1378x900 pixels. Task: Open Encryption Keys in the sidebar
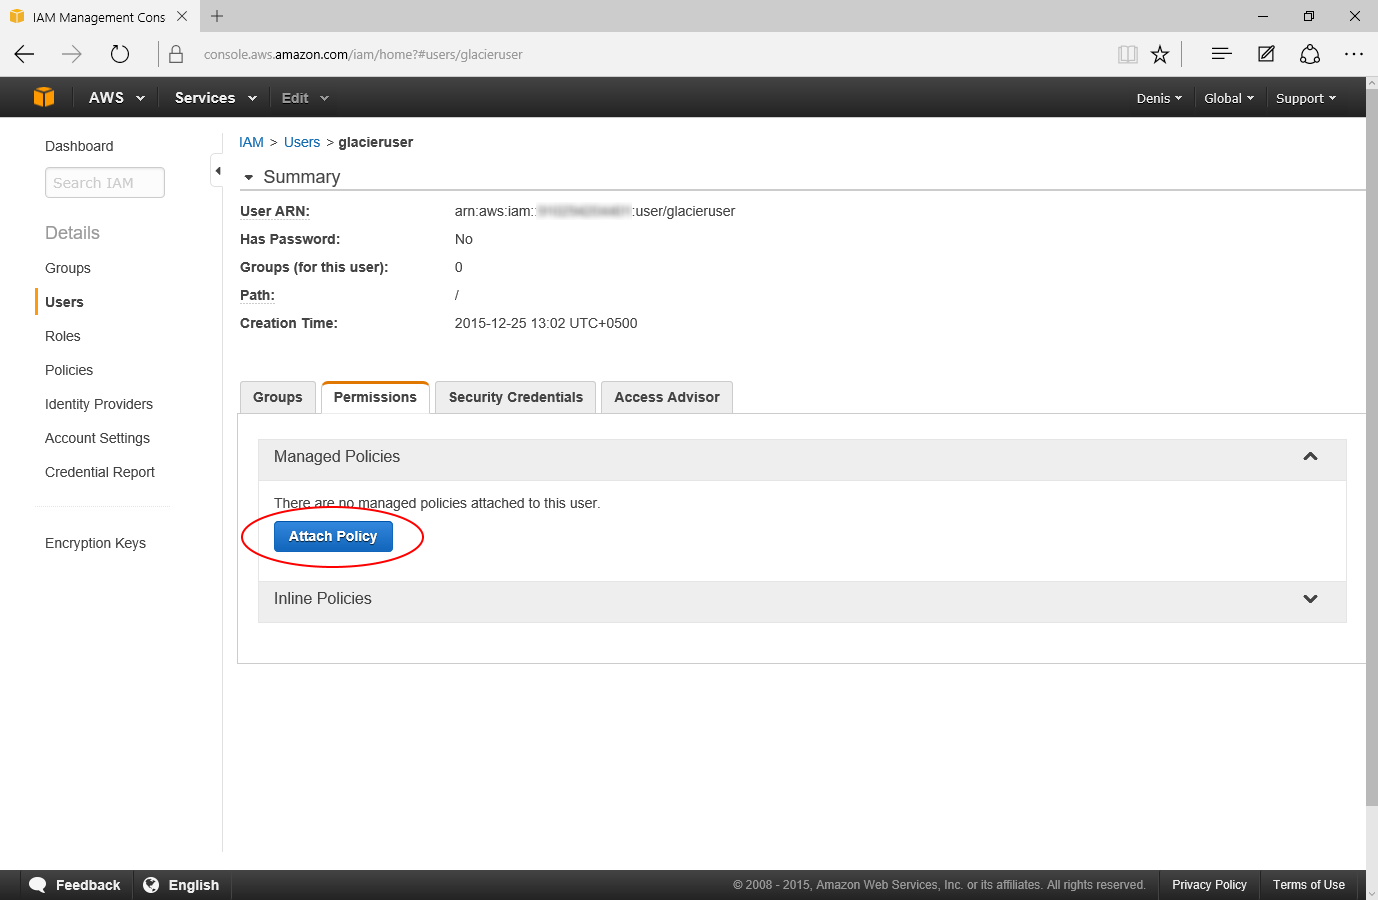[95, 543]
